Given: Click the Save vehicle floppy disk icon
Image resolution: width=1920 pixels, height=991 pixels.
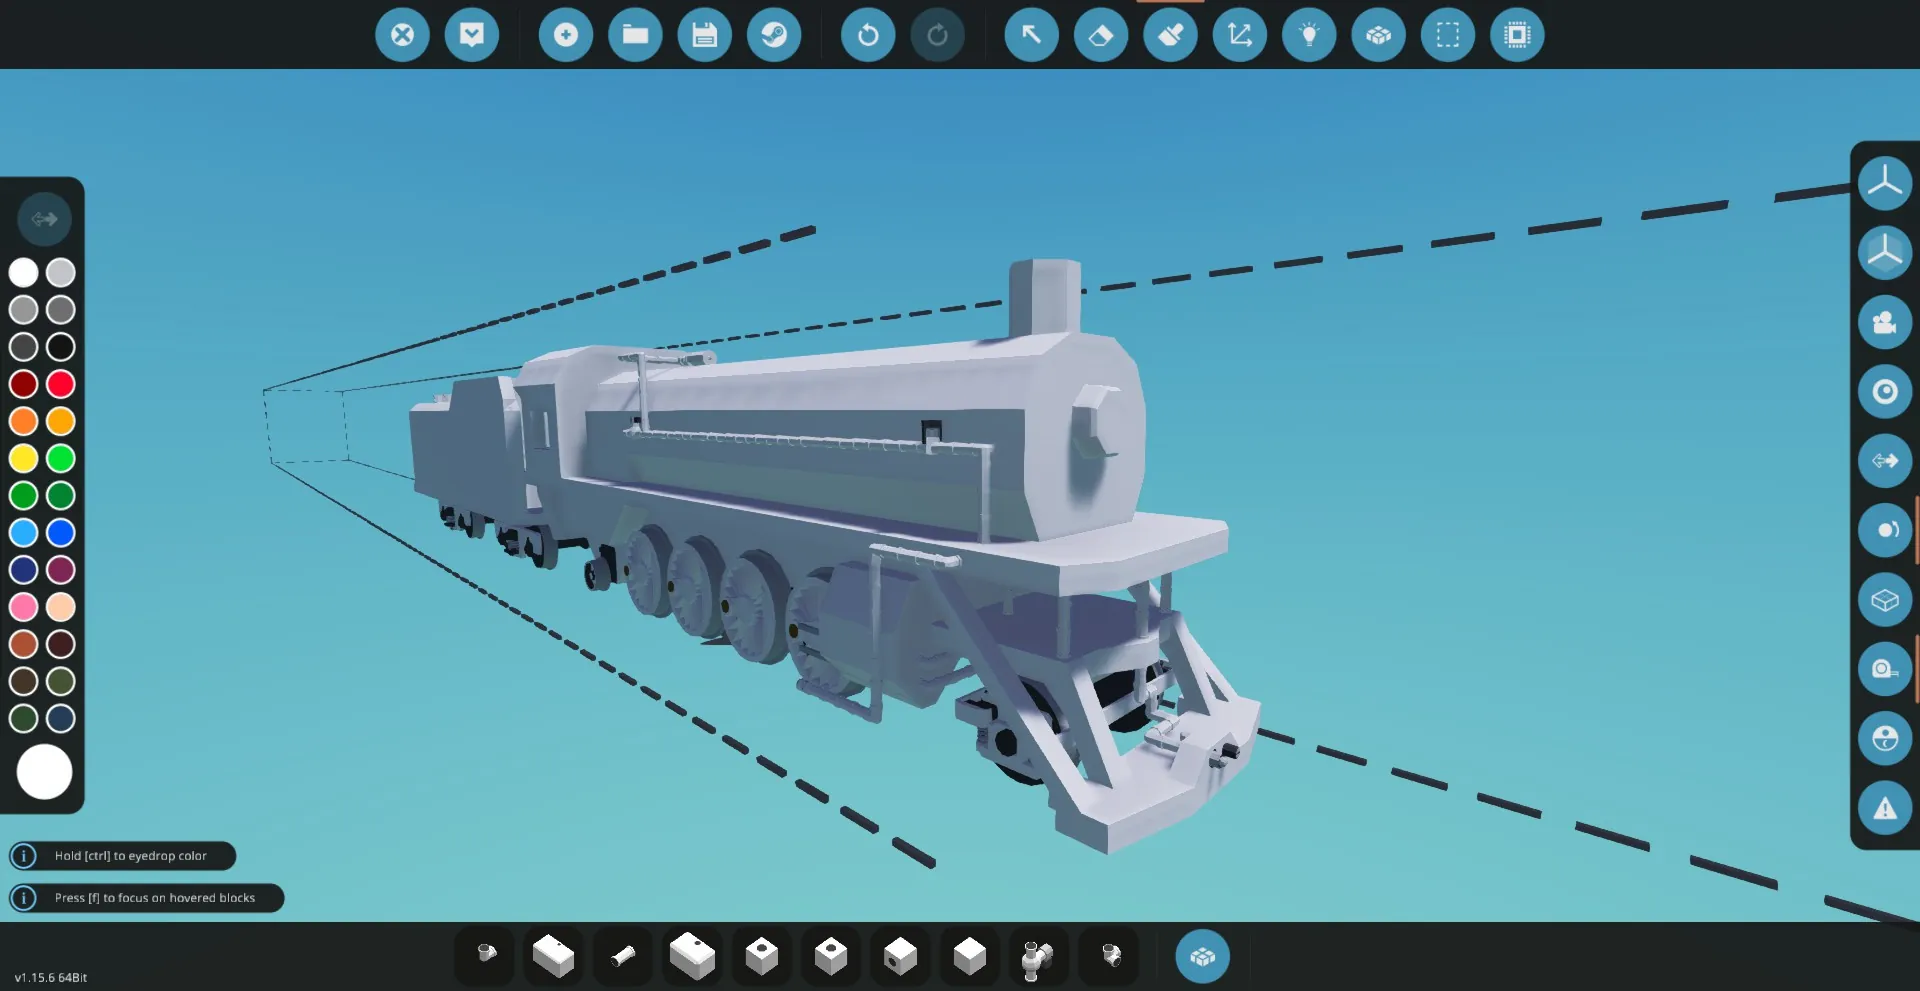Looking at the screenshot, I should [704, 35].
